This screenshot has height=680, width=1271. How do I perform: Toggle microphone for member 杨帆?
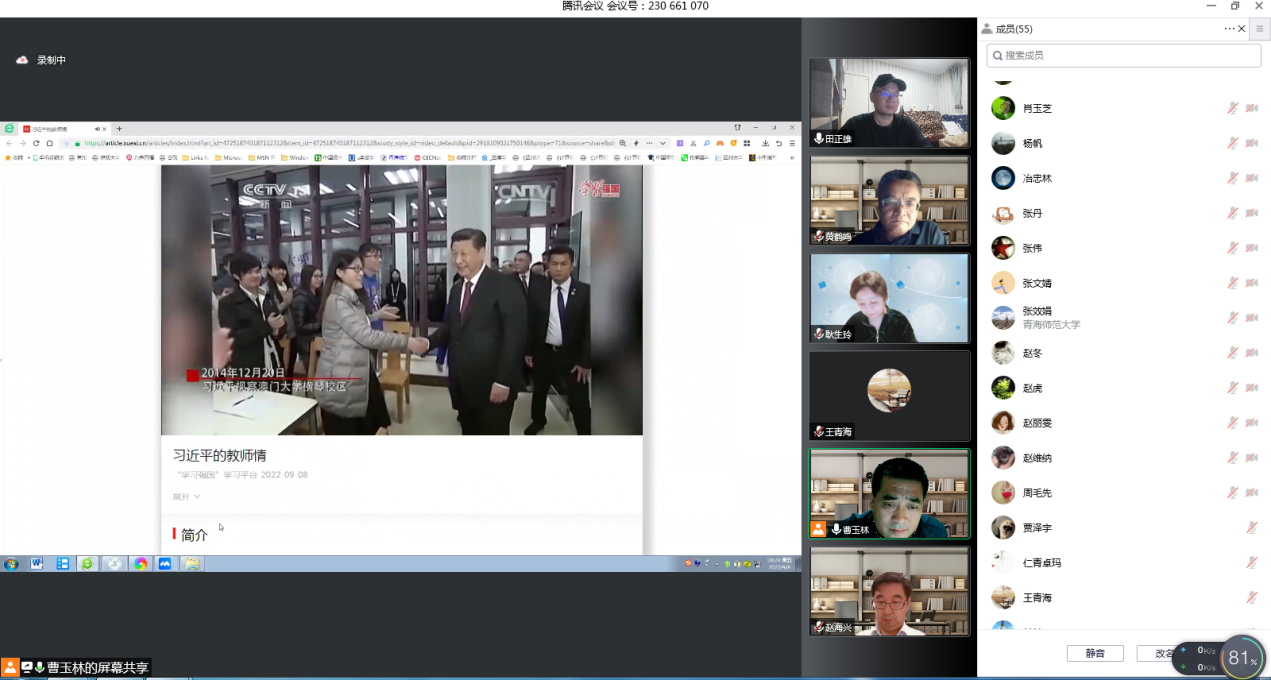(1232, 143)
